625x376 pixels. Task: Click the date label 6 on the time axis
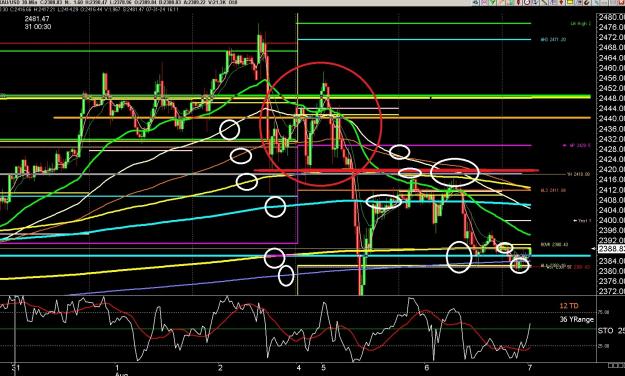426,367
